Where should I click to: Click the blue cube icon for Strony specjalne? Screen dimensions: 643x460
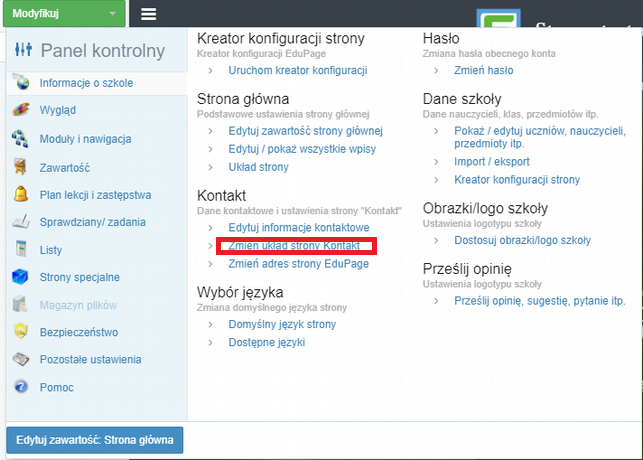(20, 277)
